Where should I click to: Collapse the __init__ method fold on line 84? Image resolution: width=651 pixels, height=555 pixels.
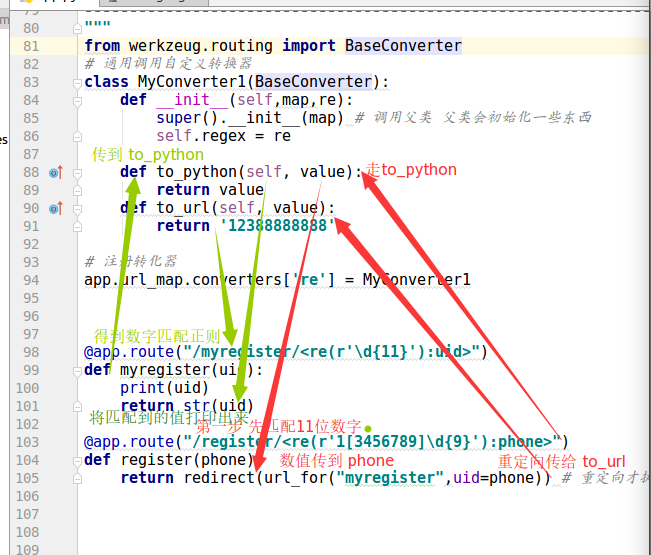tap(77, 101)
